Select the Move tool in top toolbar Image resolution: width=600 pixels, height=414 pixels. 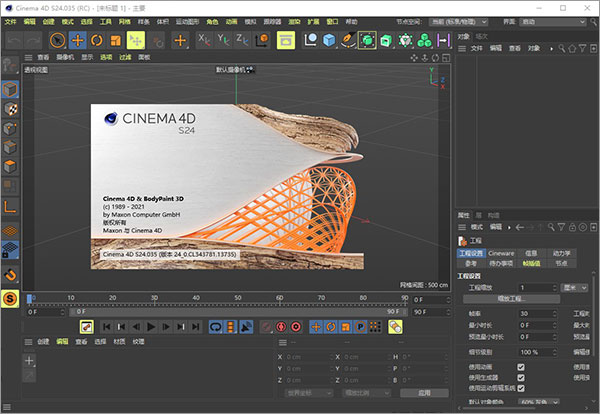point(78,41)
